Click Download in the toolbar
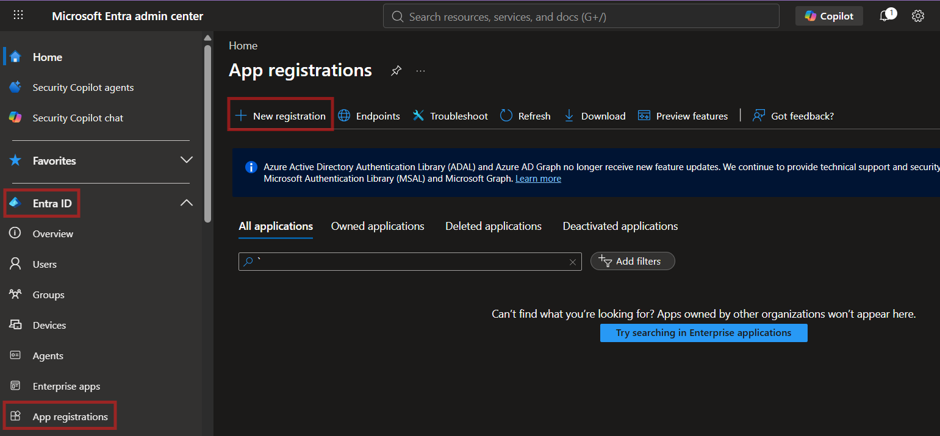Screen dimensions: 940x436 click(x=594, y=116)
